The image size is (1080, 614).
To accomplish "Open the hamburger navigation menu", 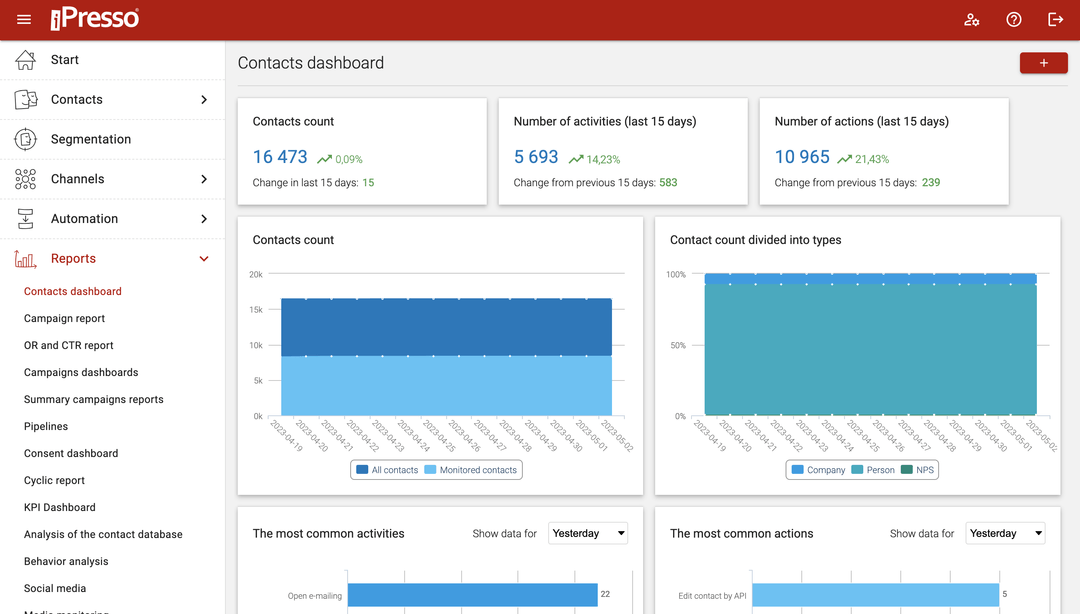I will pos(24,18).
